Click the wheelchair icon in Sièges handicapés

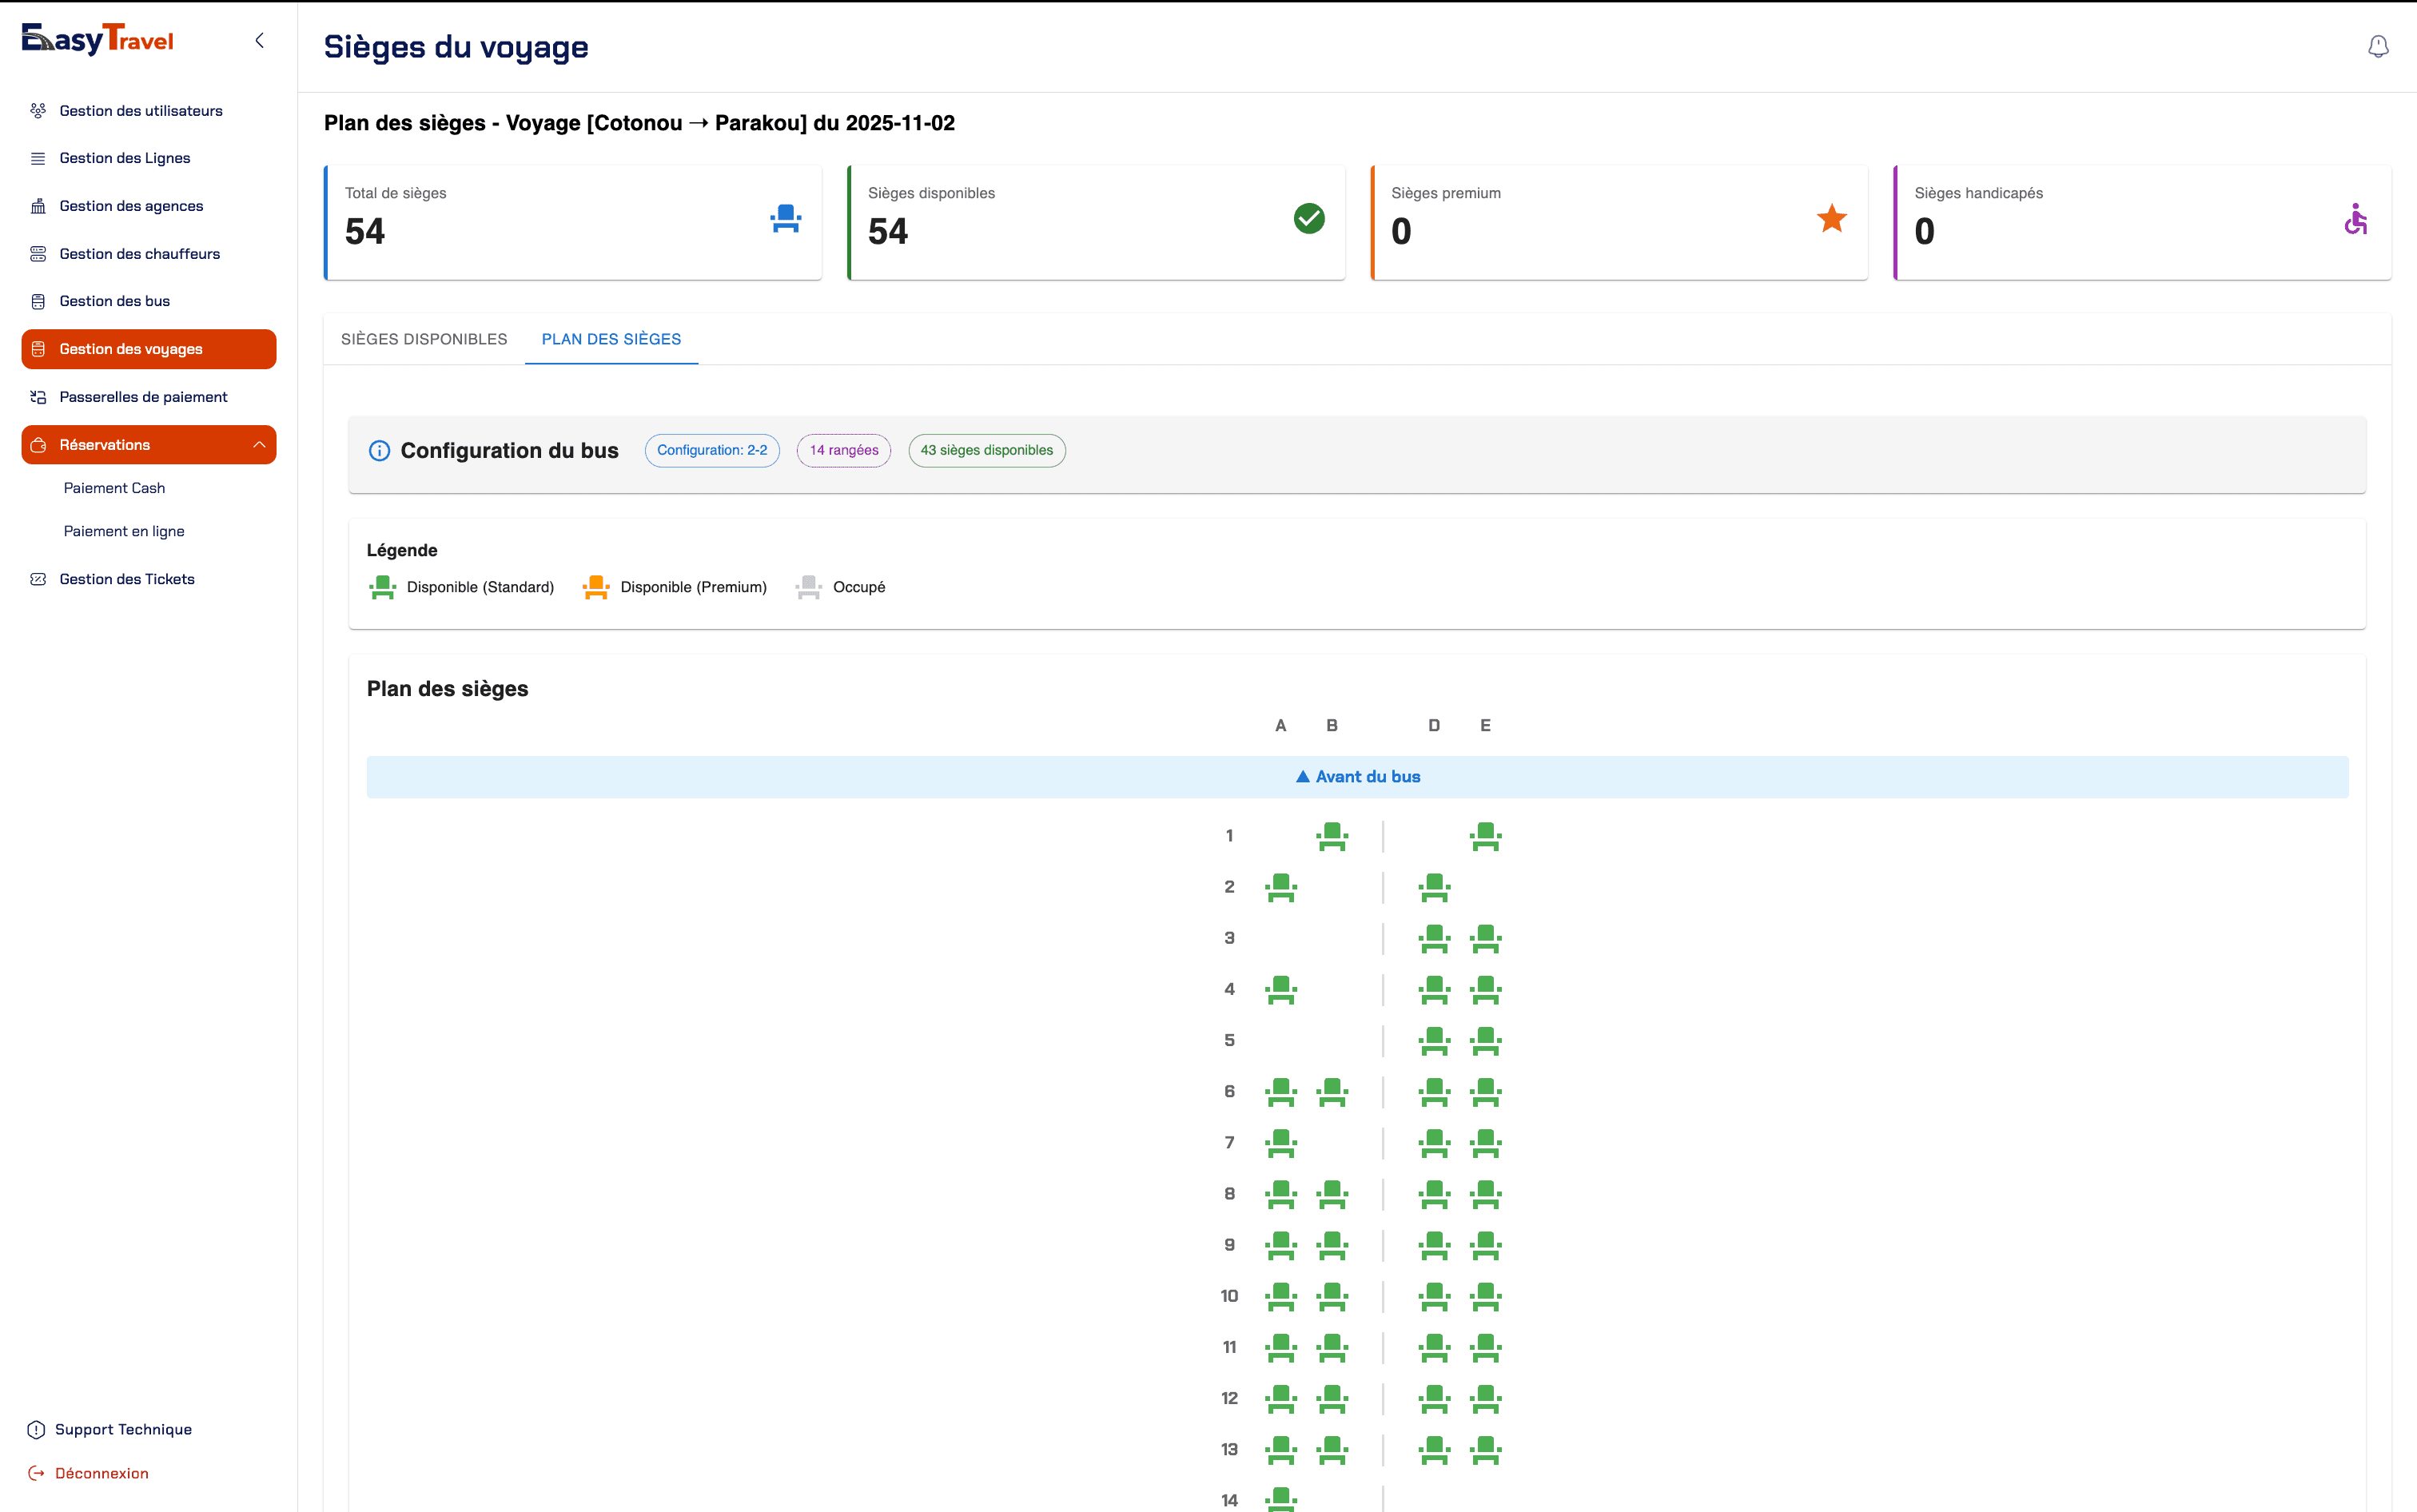coord(2356,218)
